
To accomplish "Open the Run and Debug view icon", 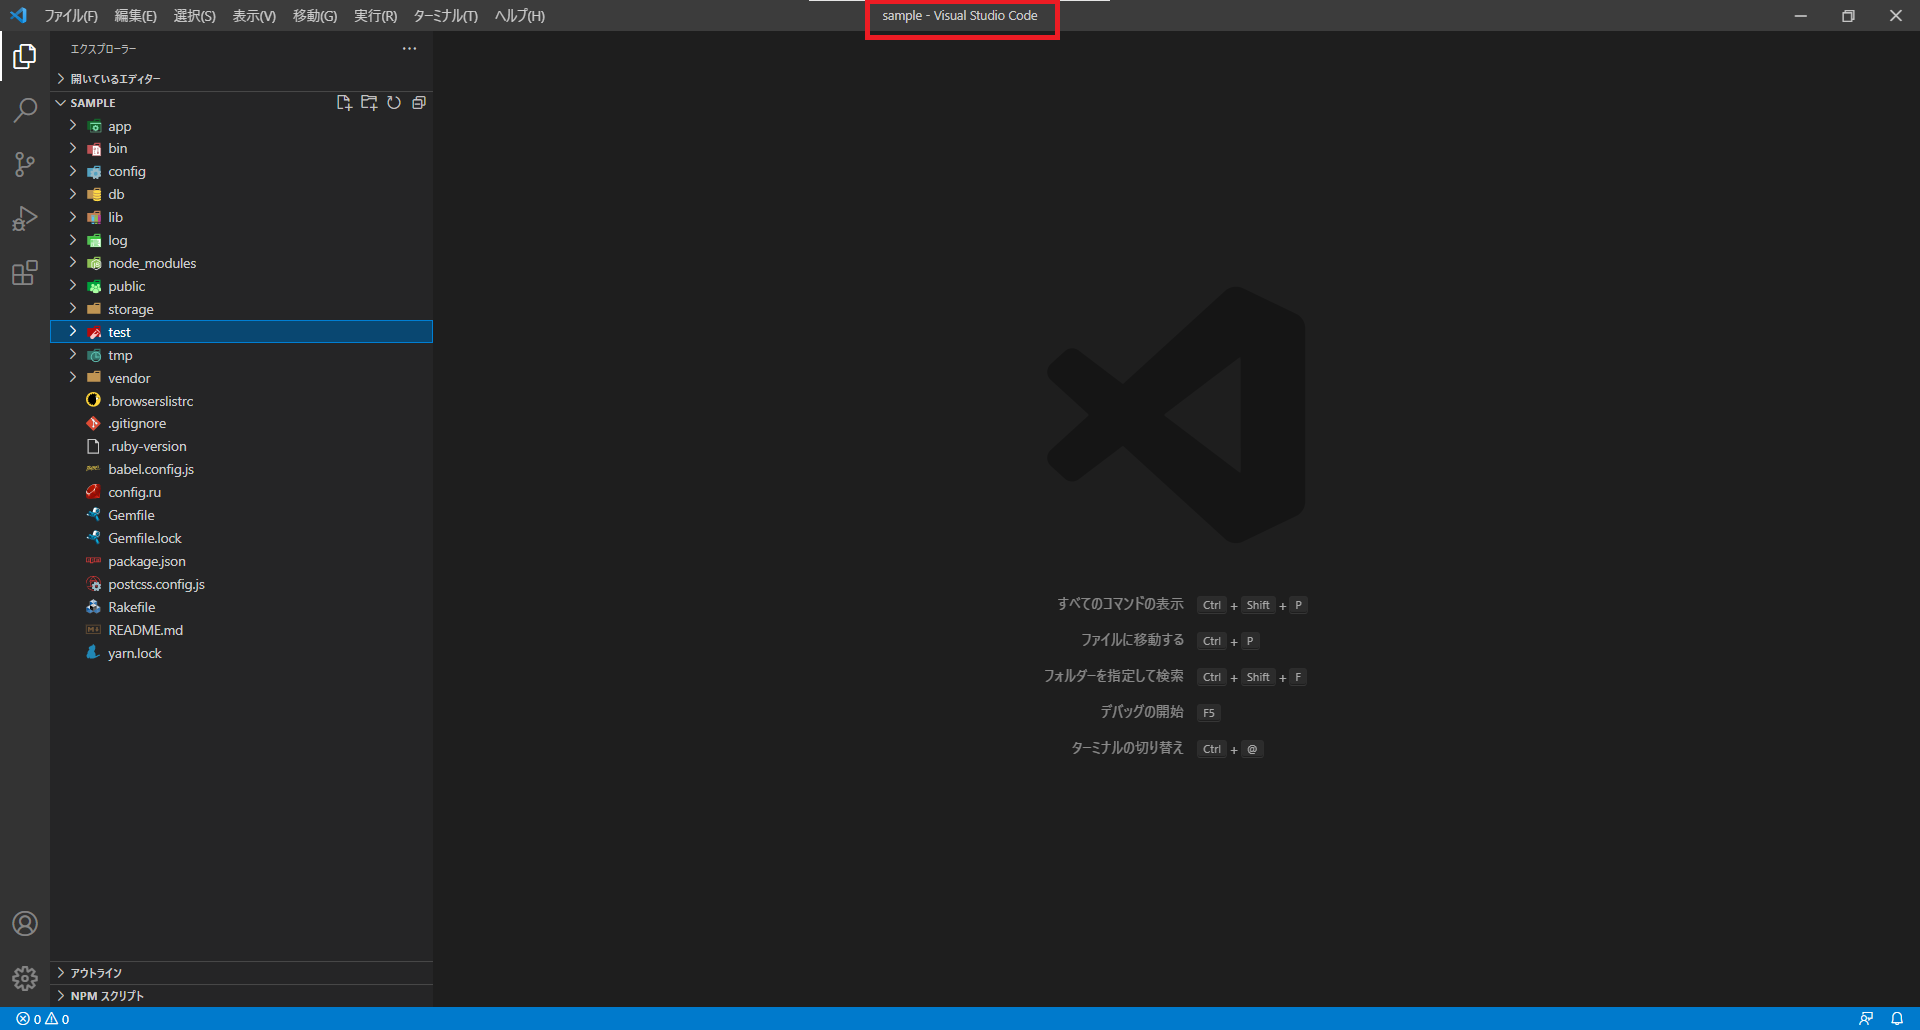I will click(25, 218).
